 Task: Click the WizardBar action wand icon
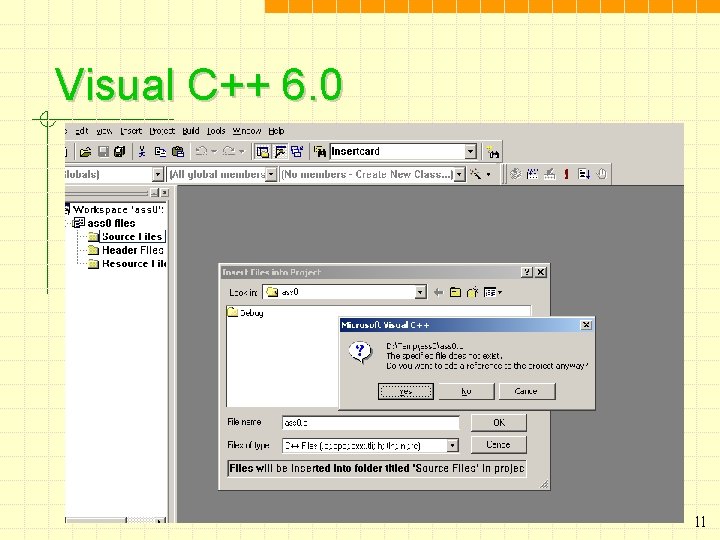tap(476, 174)
